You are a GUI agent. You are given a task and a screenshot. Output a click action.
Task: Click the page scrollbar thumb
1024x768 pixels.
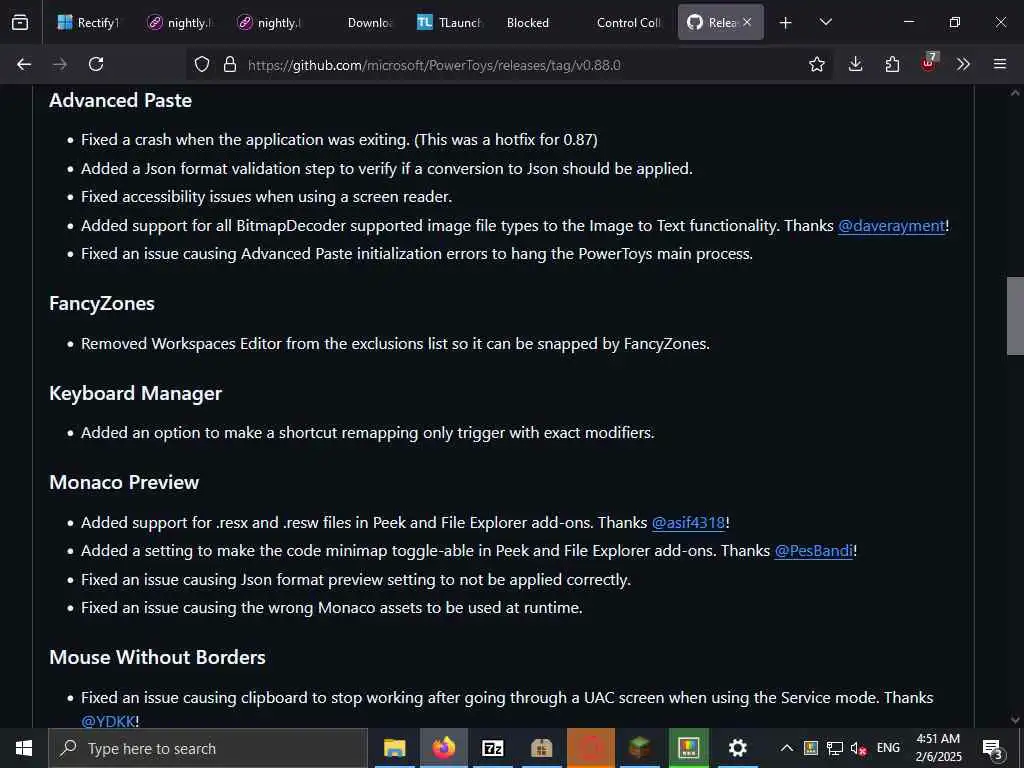click(x=1015, y=316)
